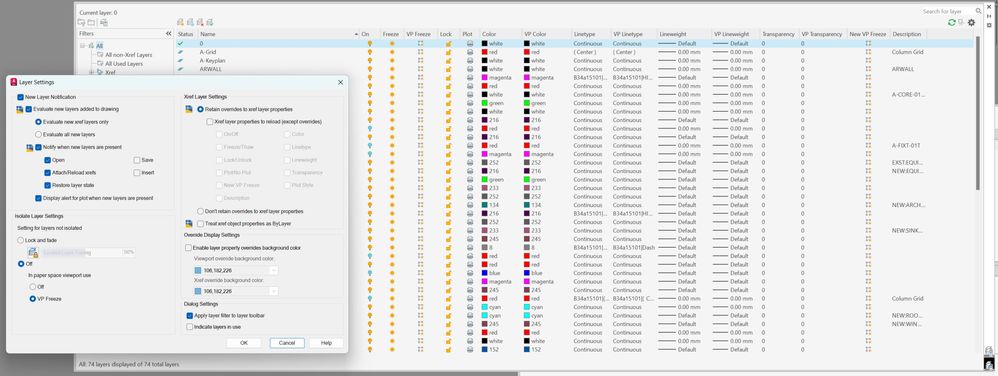Click the Layer Settings dialog app icon
998x376 pixels.
coord(14,82)
